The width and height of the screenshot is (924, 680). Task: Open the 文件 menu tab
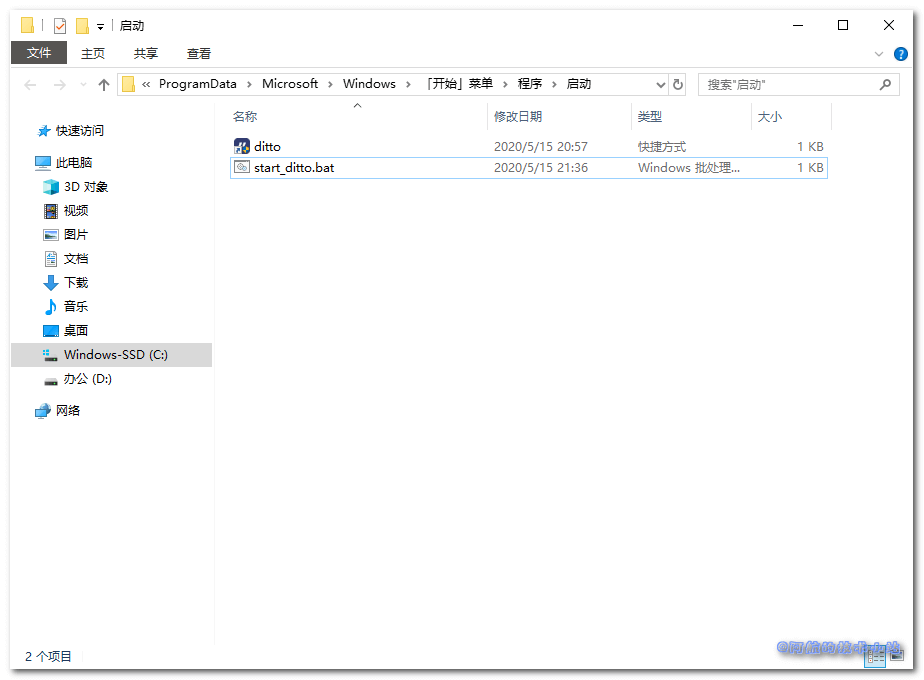coord(39,53)
